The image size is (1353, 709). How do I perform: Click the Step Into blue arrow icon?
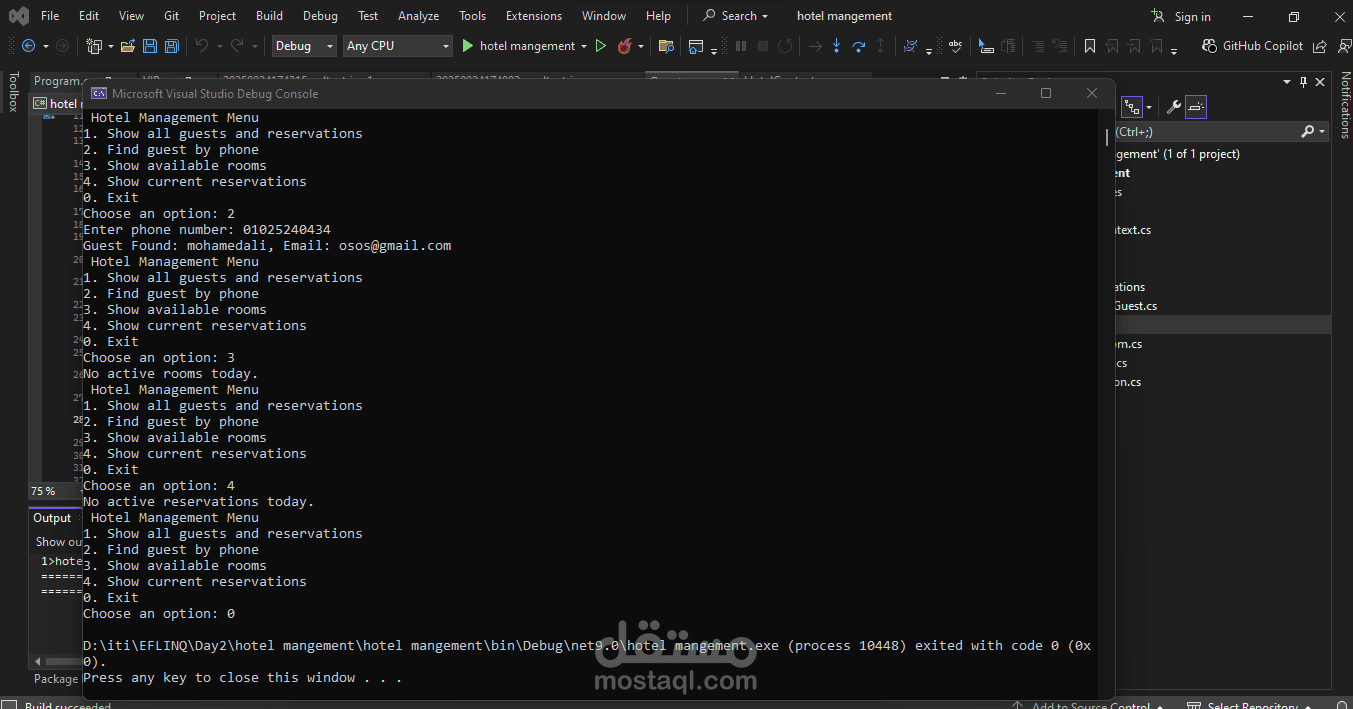click(x=837, y=46)
